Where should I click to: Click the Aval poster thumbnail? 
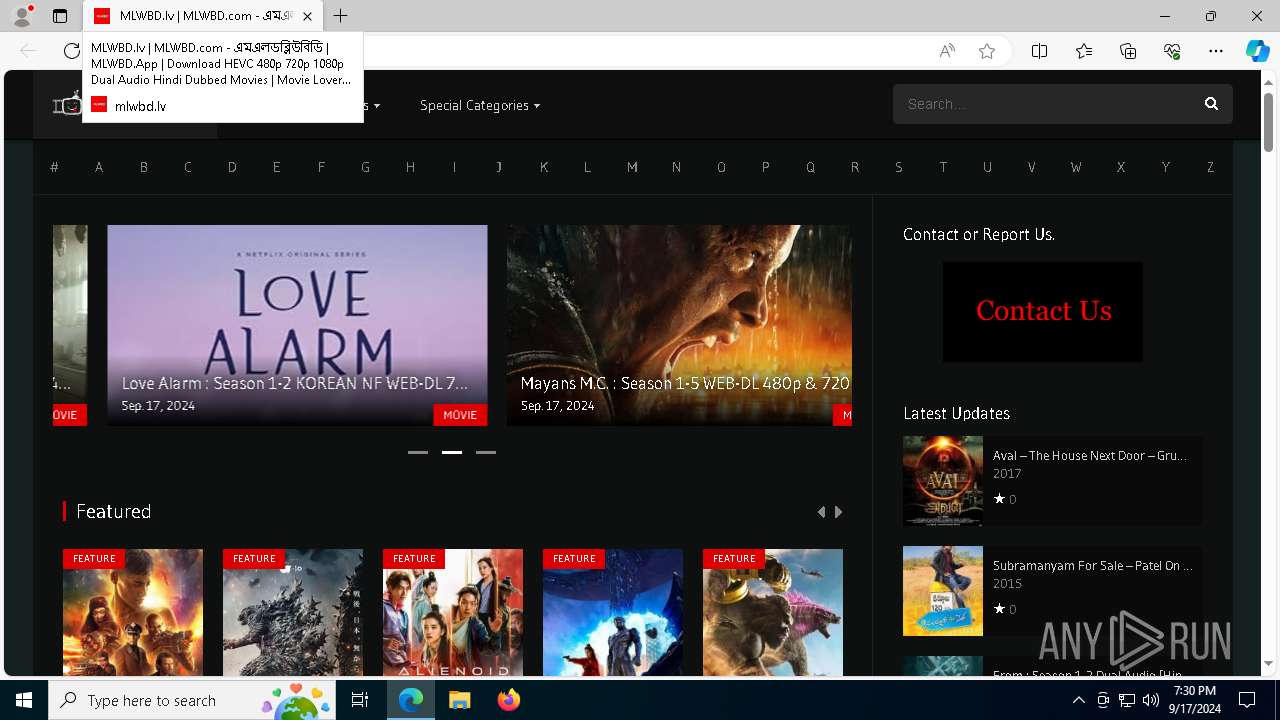943,481
